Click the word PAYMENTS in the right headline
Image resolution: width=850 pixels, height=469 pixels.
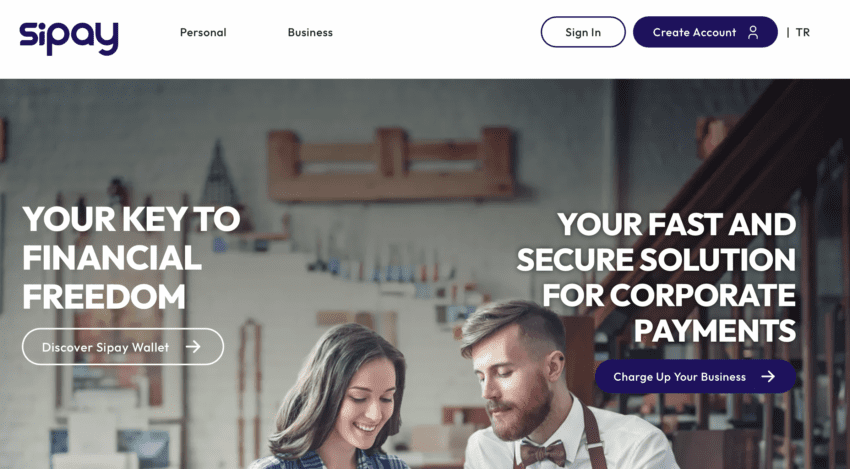pos(715,330)
